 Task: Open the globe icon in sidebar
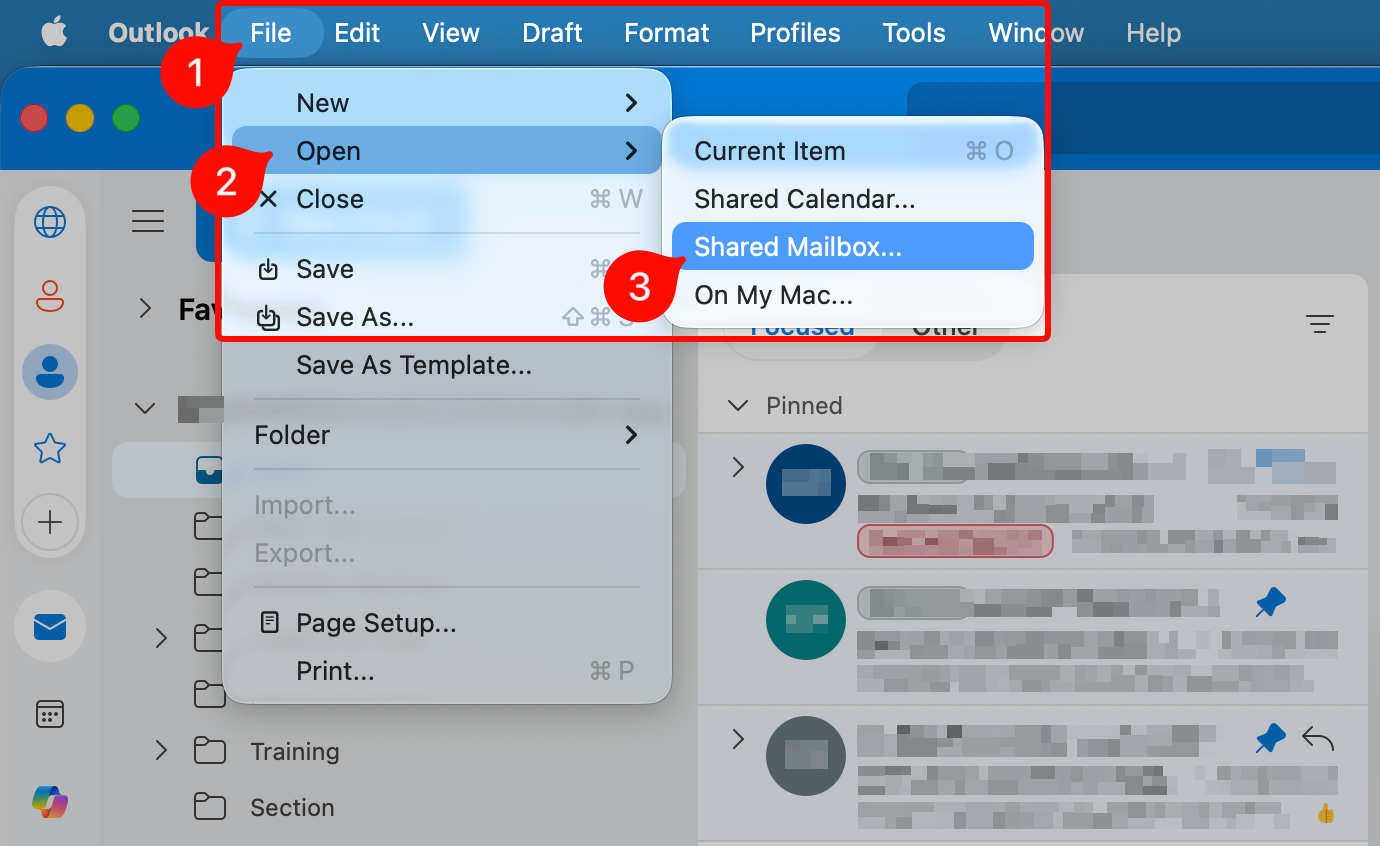(x=50, y=222)
